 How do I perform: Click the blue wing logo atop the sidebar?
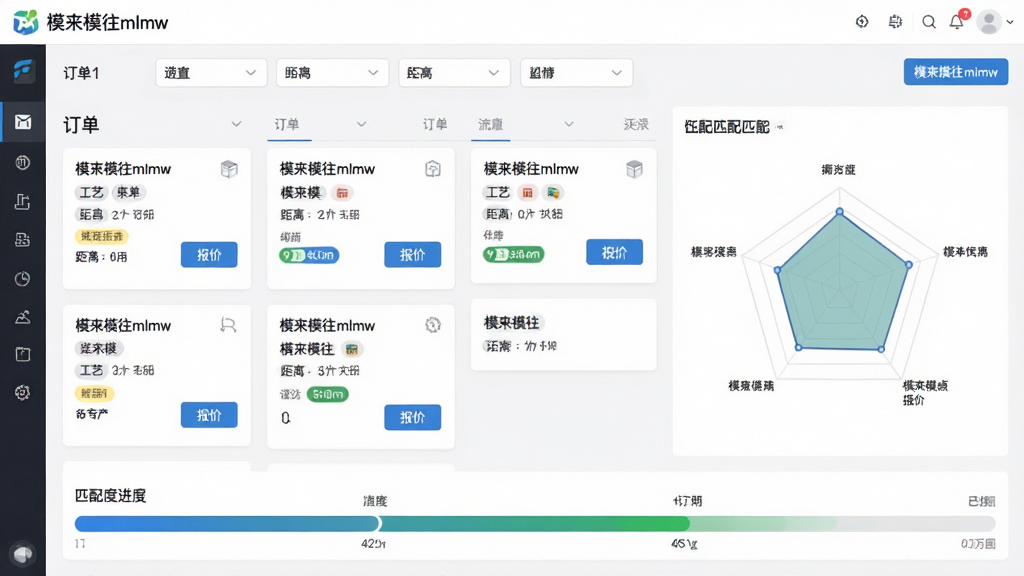[23, 69]
